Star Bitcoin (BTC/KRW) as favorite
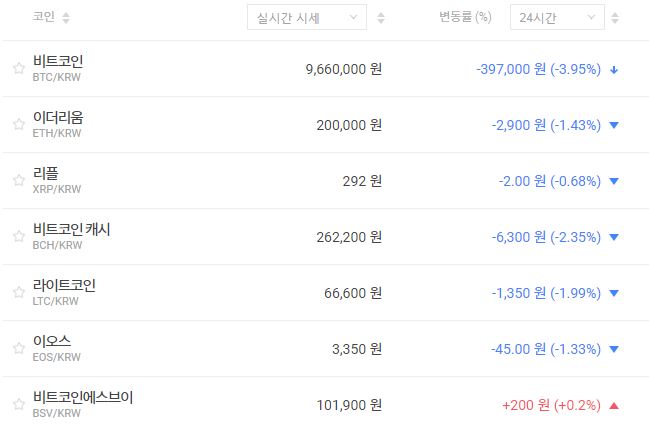Screen dimensions: 649x432 tap(18, 69)
